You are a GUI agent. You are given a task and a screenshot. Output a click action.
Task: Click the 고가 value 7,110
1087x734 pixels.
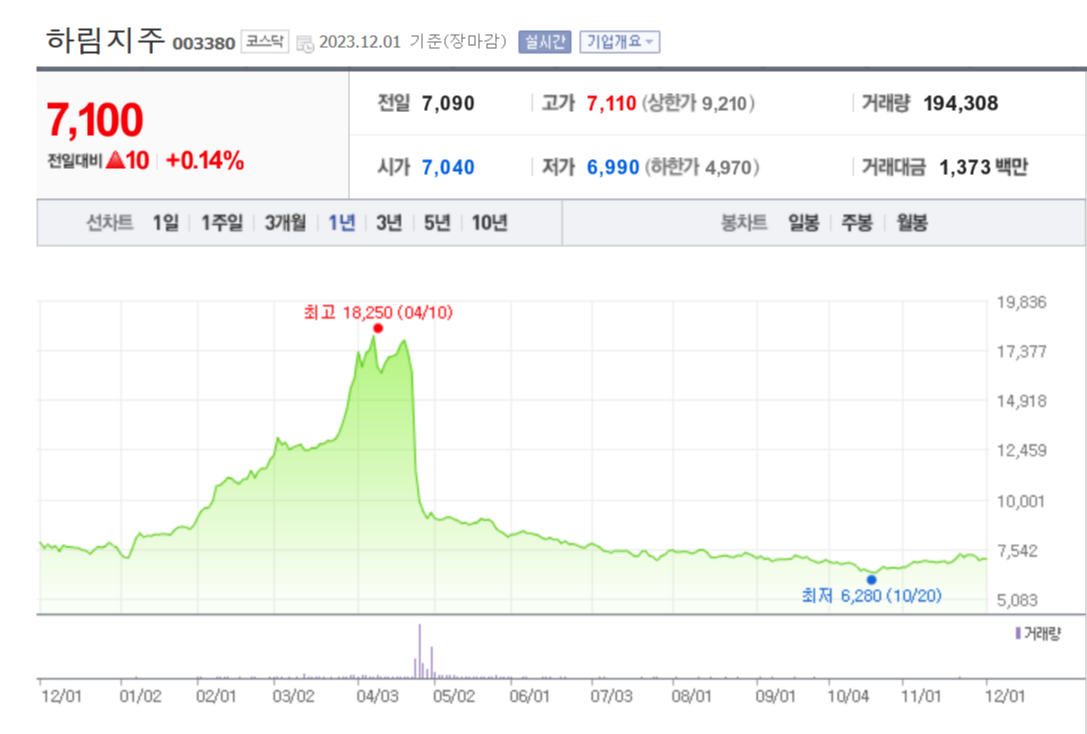611,103
